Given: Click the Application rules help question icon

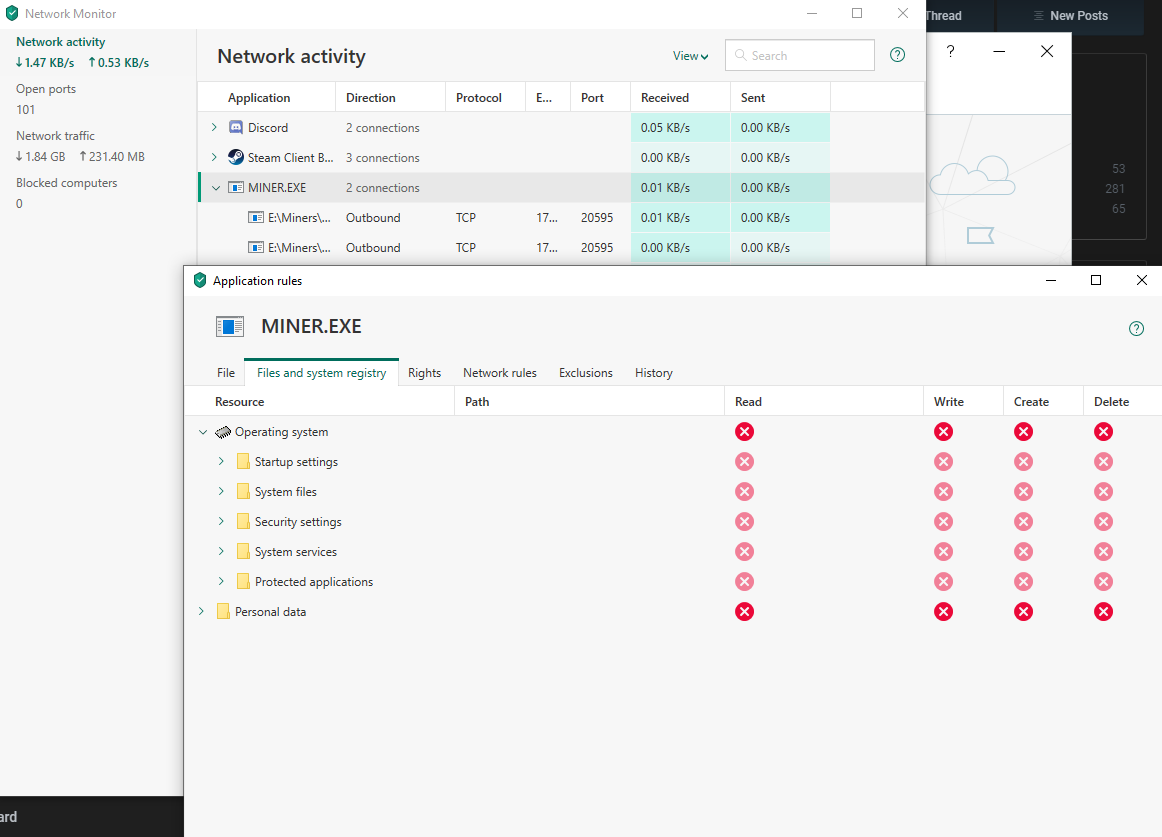Looking at the screenshot, I should pos(1136,328).
